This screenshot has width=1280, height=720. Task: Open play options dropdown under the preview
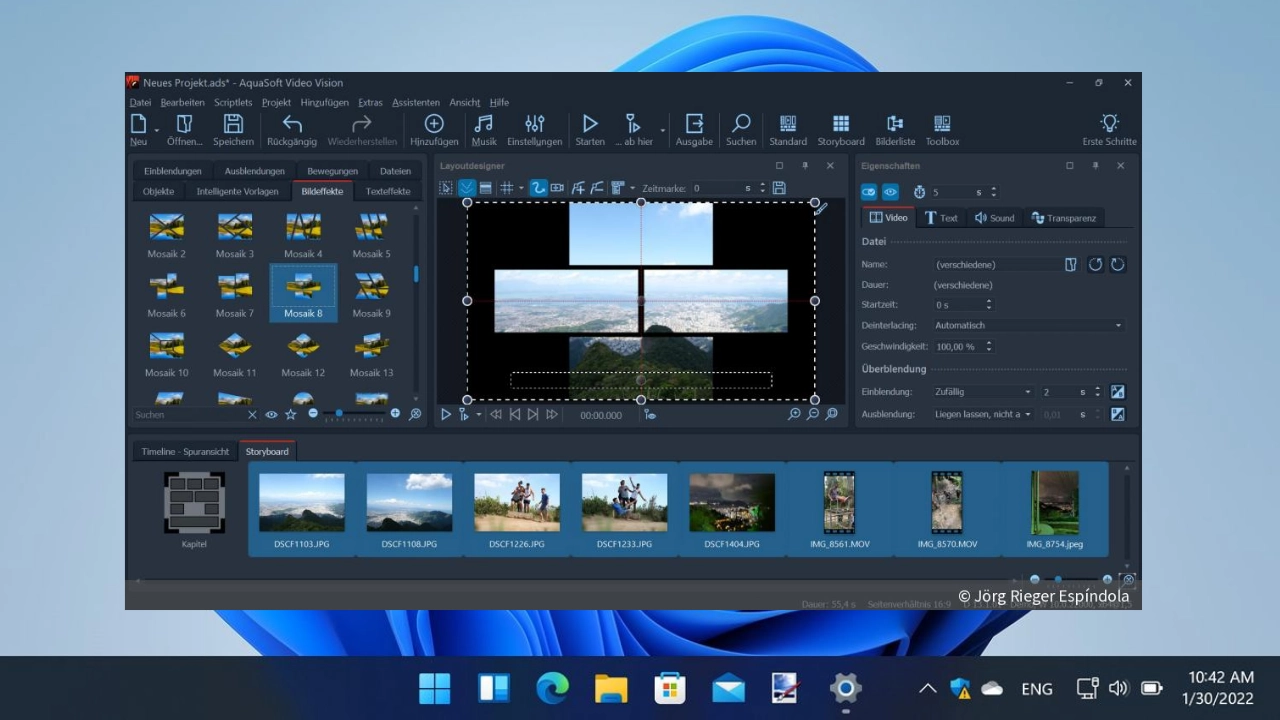tap(479, 414)
